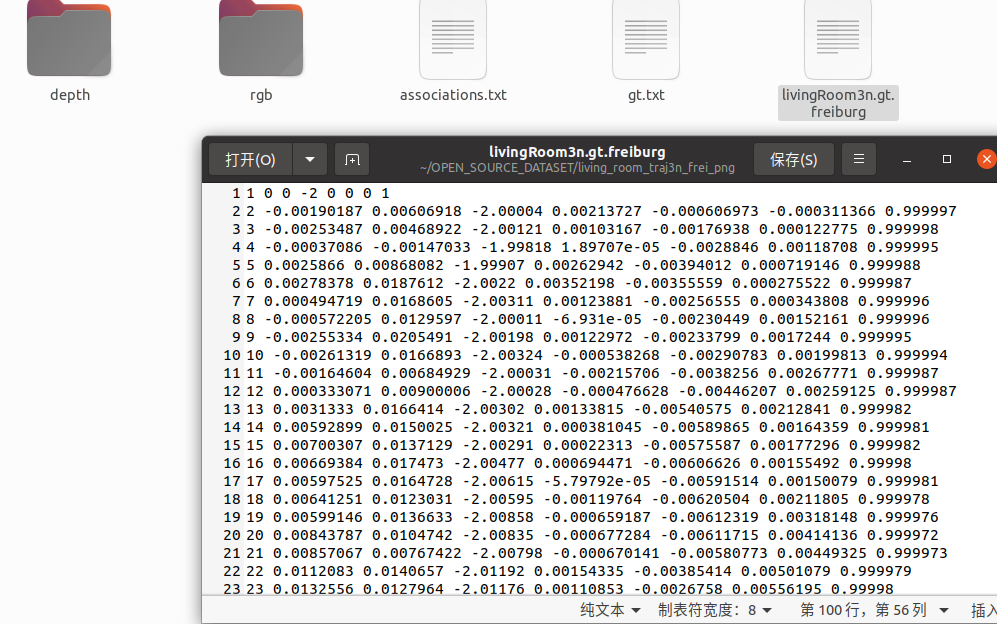Click value 0.00606918 in line 2

pyautogui.click(x=417, y=211)
